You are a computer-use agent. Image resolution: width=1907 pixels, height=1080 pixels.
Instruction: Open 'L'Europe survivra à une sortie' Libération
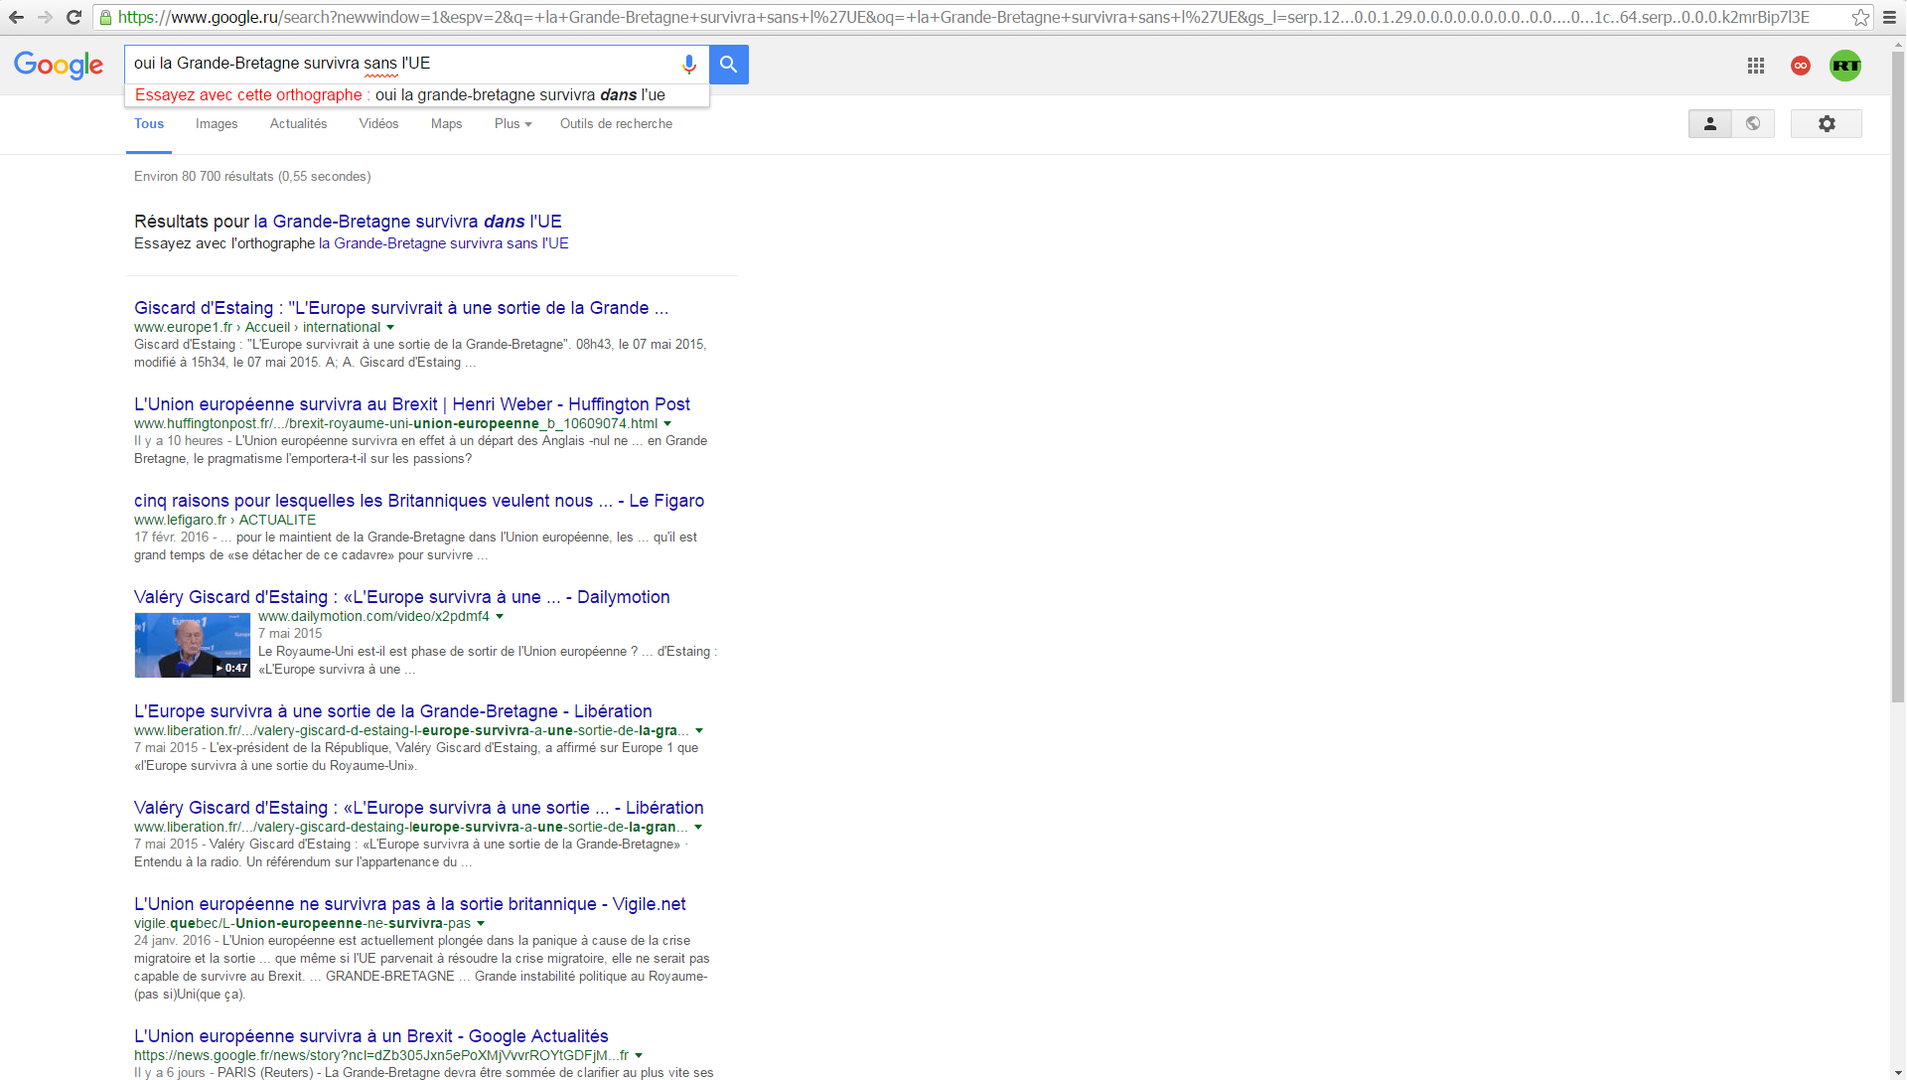(393, 711)
